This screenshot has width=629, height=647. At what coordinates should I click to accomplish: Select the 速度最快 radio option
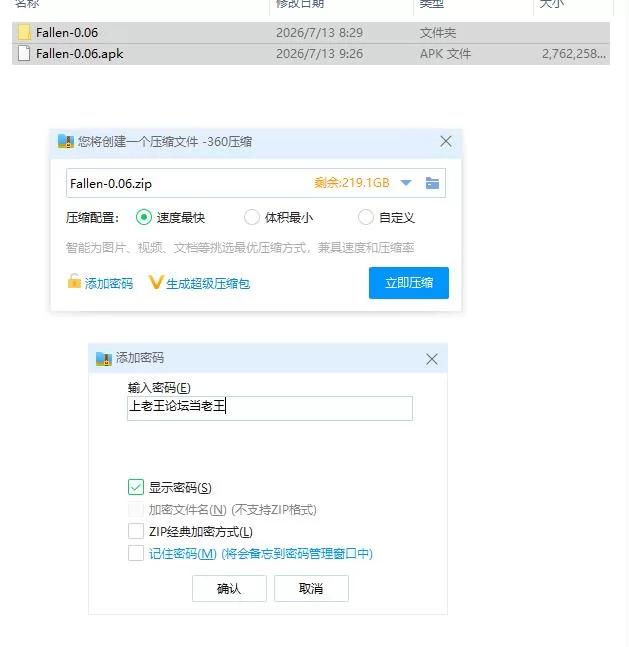click(x=144, y=217)
